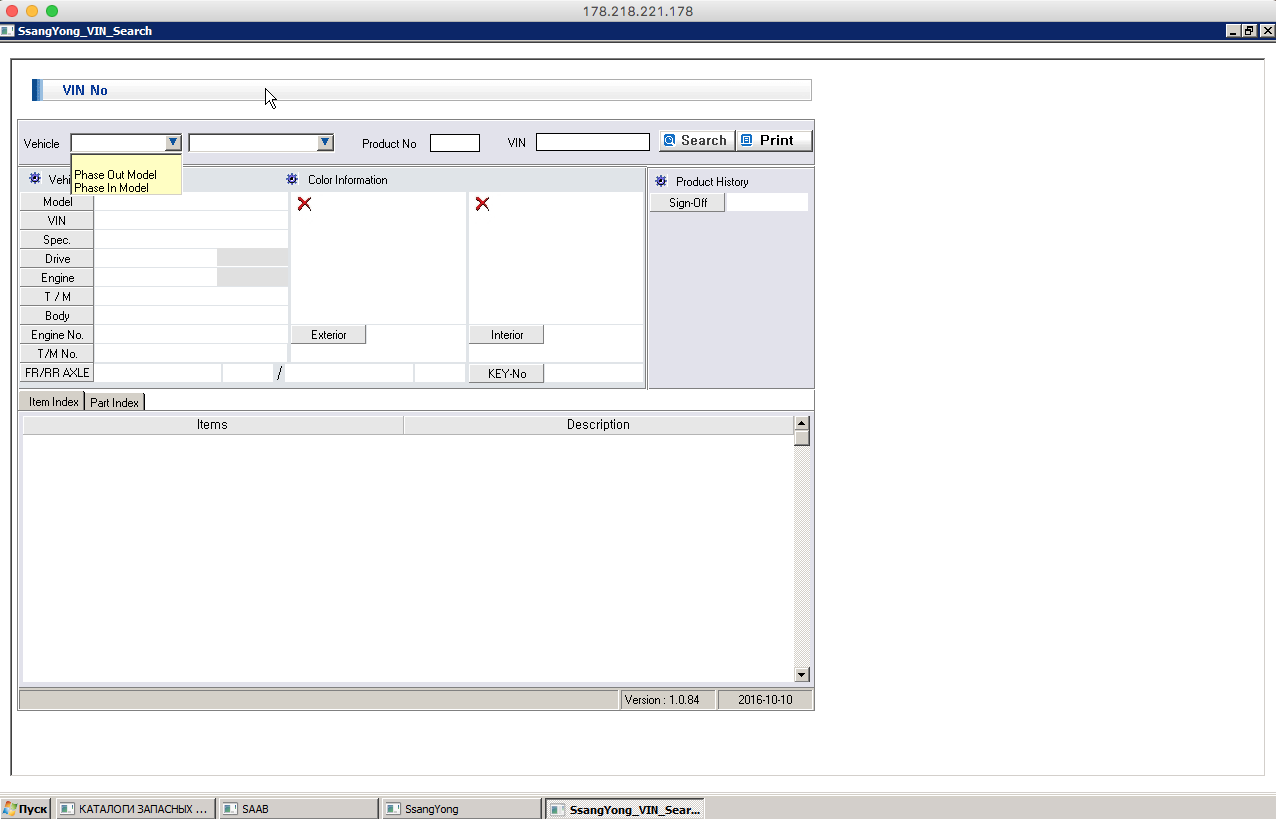Expand the second Vehicle dropdown list
Viewport: 1276px width, 819px height.
325,143
